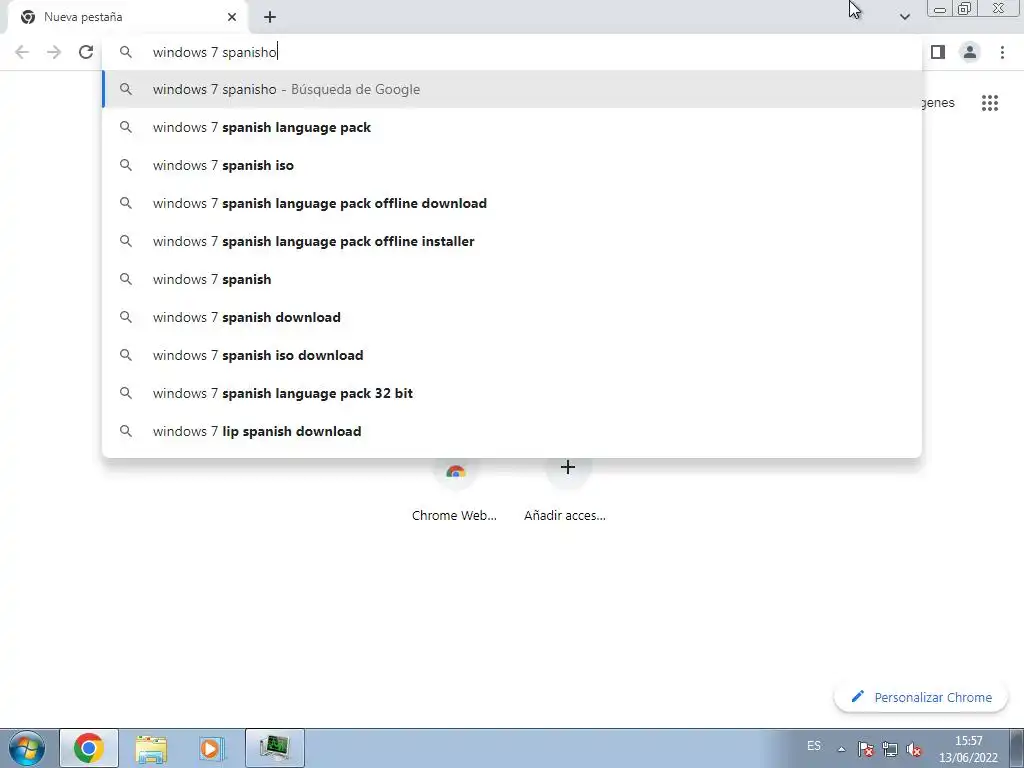Click the ES language indicator
Screen dimensions: 1024x768
(814, 746)
